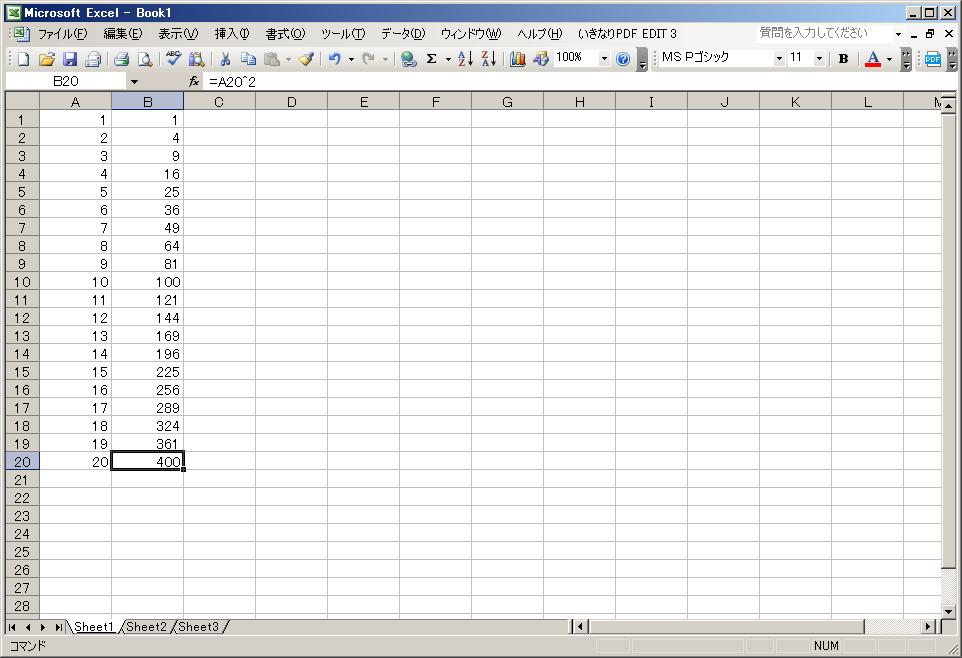Screen dimensions: 962x658
Task: Expand the Name Box dropdown arrow
Action: (135, 81)
